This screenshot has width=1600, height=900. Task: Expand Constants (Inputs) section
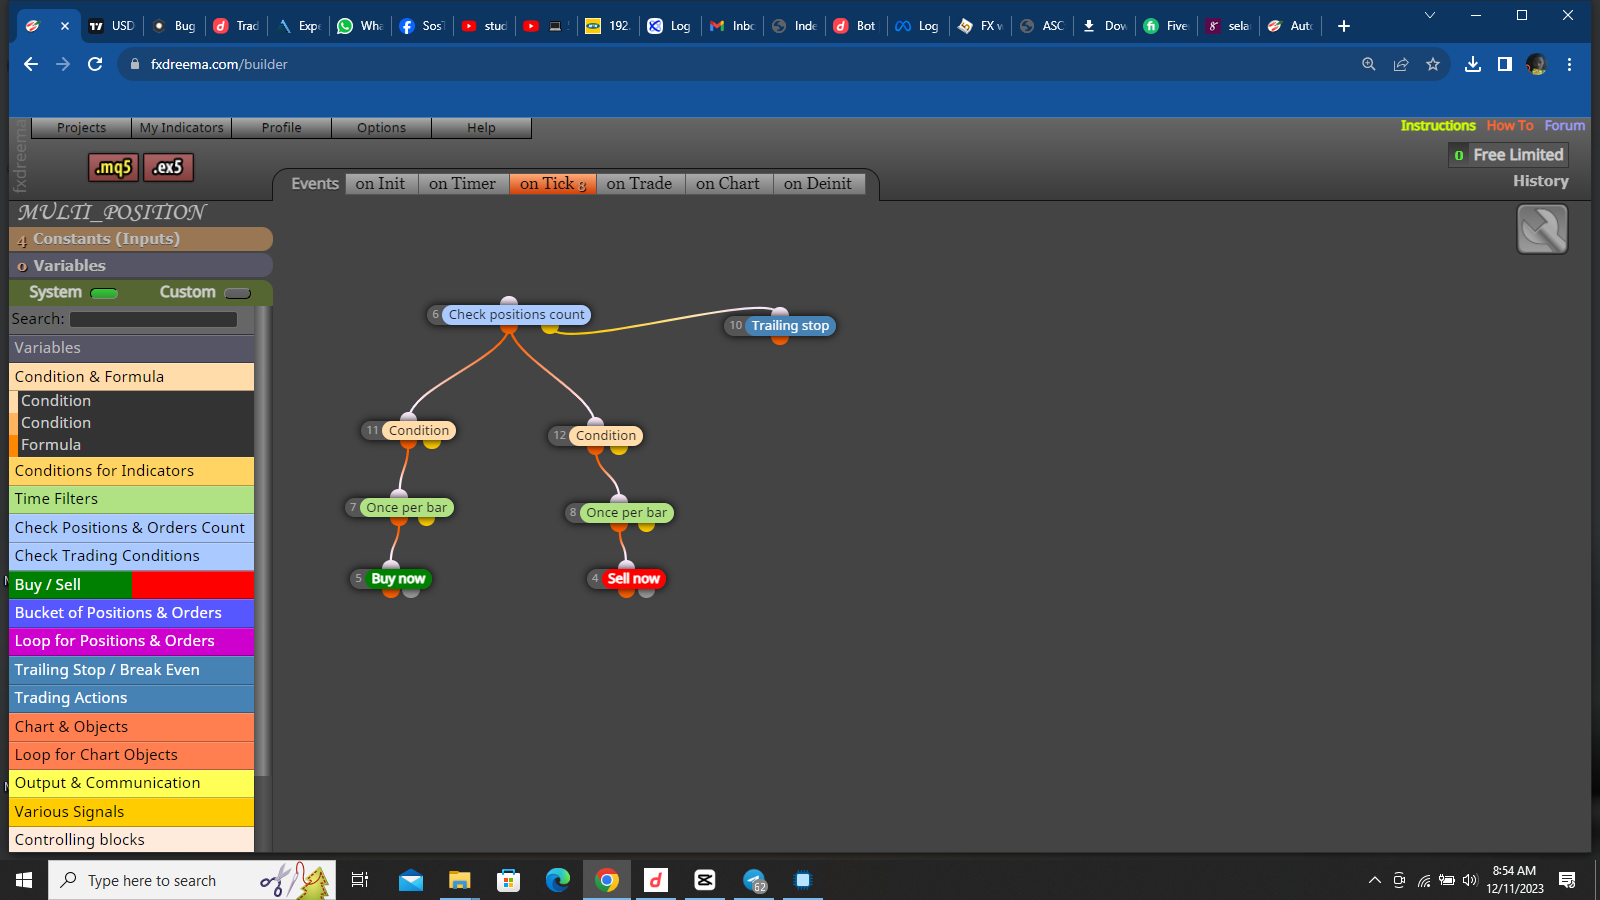141,239
